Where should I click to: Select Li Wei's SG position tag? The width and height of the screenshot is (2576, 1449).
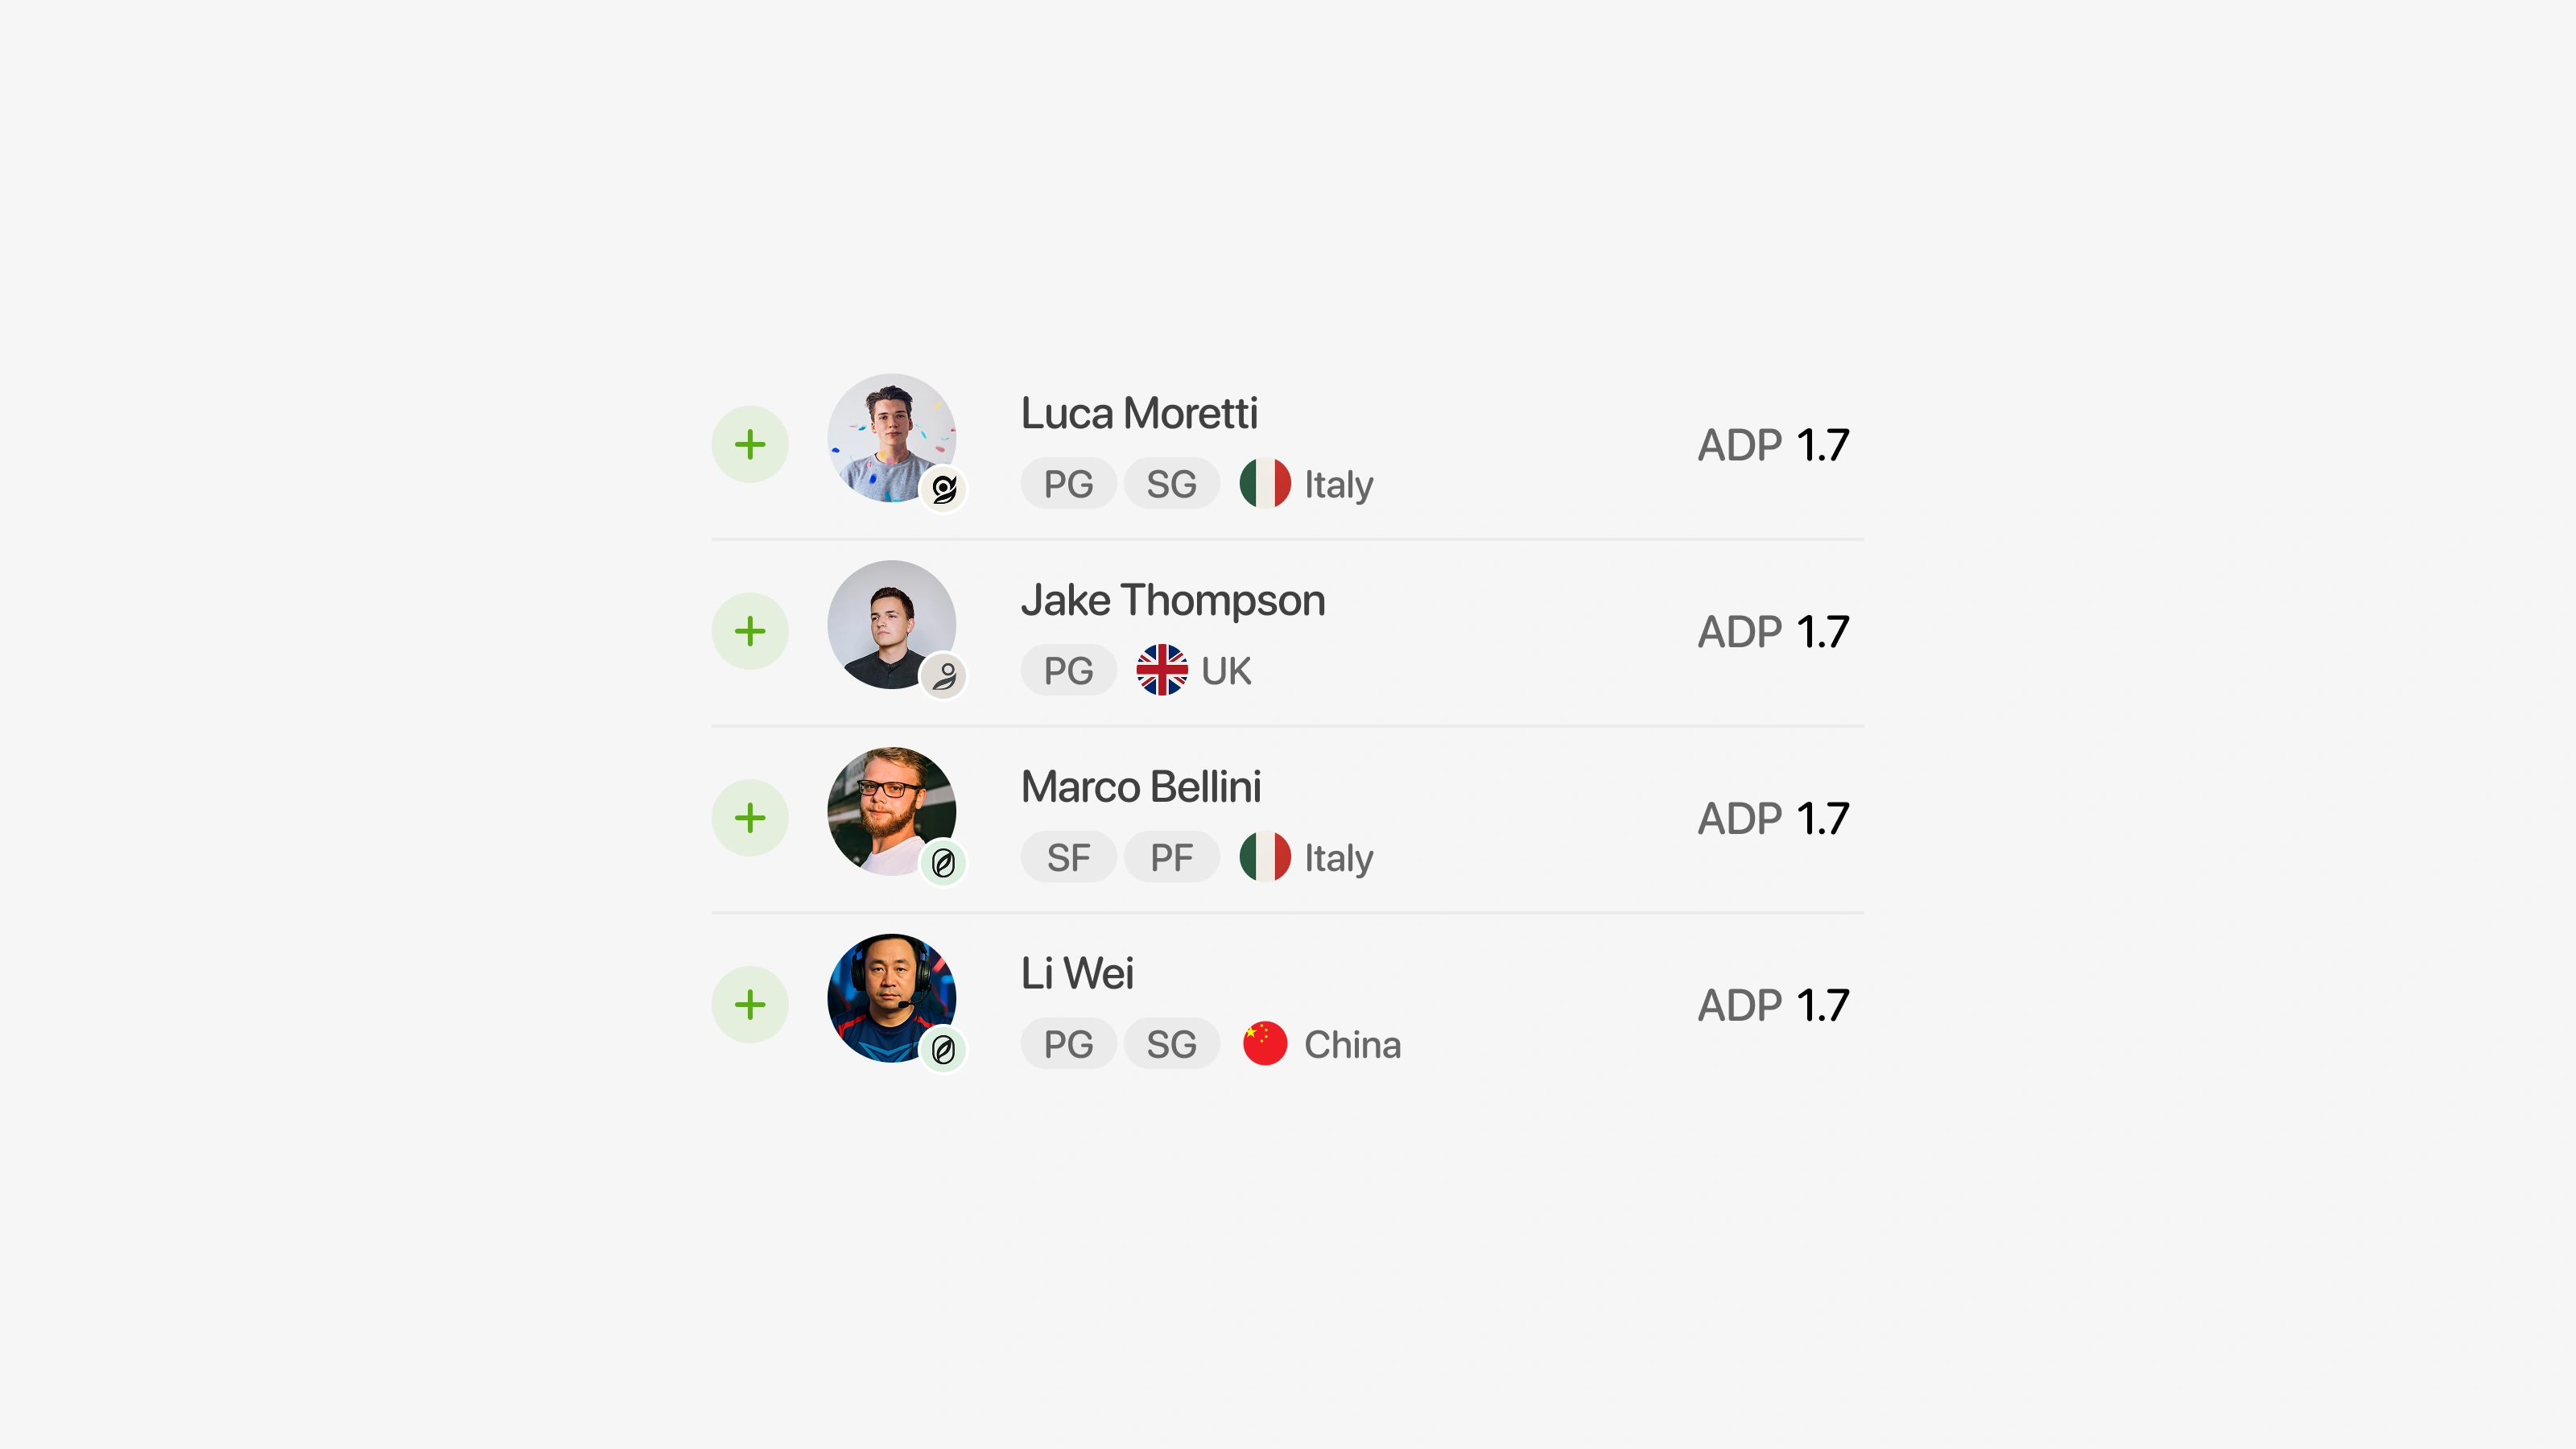coord(1171,1044)
